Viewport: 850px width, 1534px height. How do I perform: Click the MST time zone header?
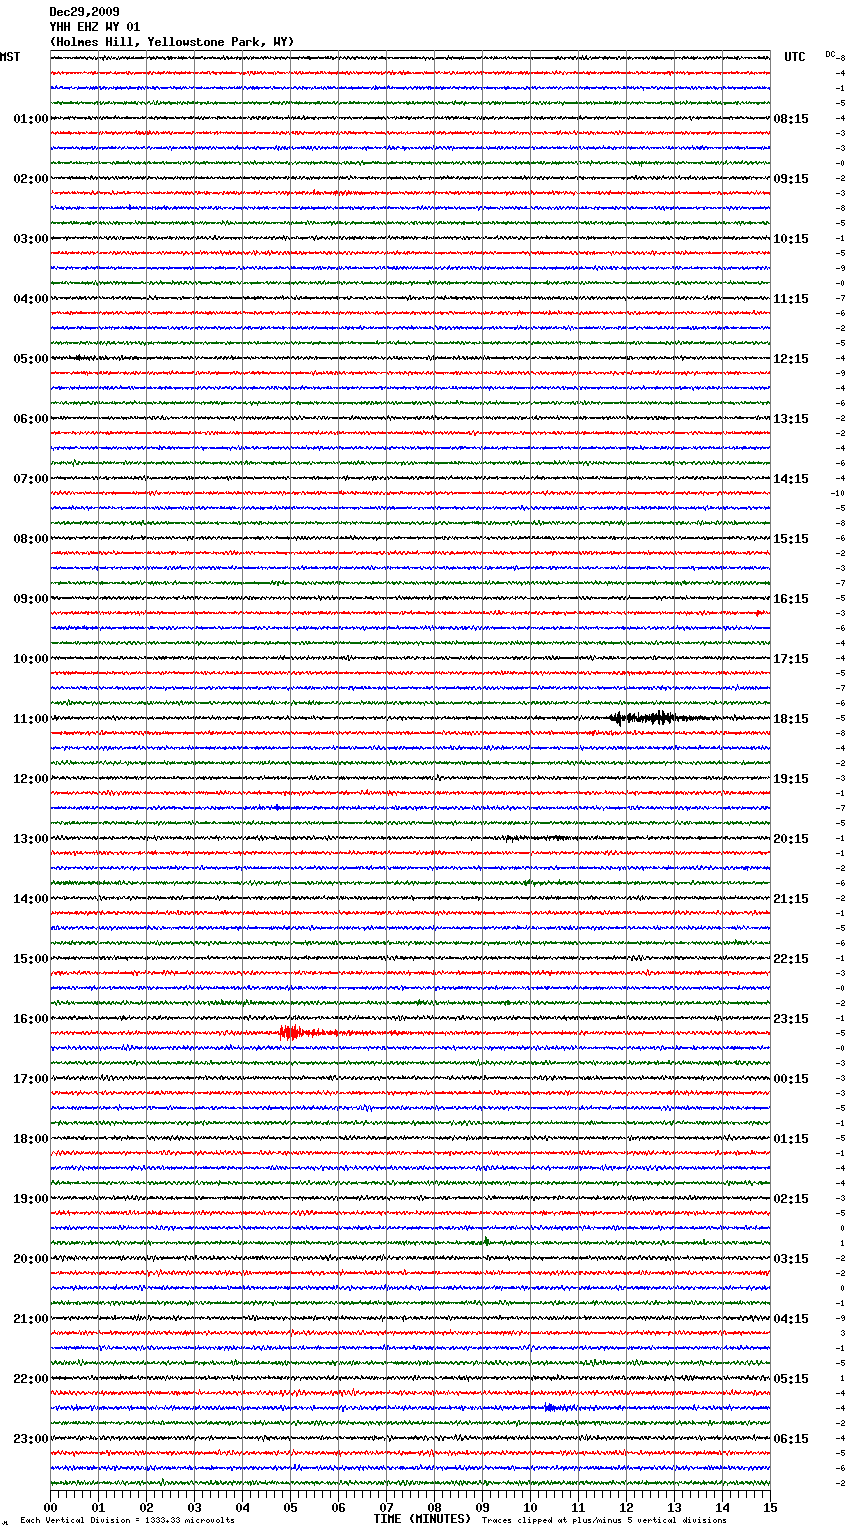[10, 57]
